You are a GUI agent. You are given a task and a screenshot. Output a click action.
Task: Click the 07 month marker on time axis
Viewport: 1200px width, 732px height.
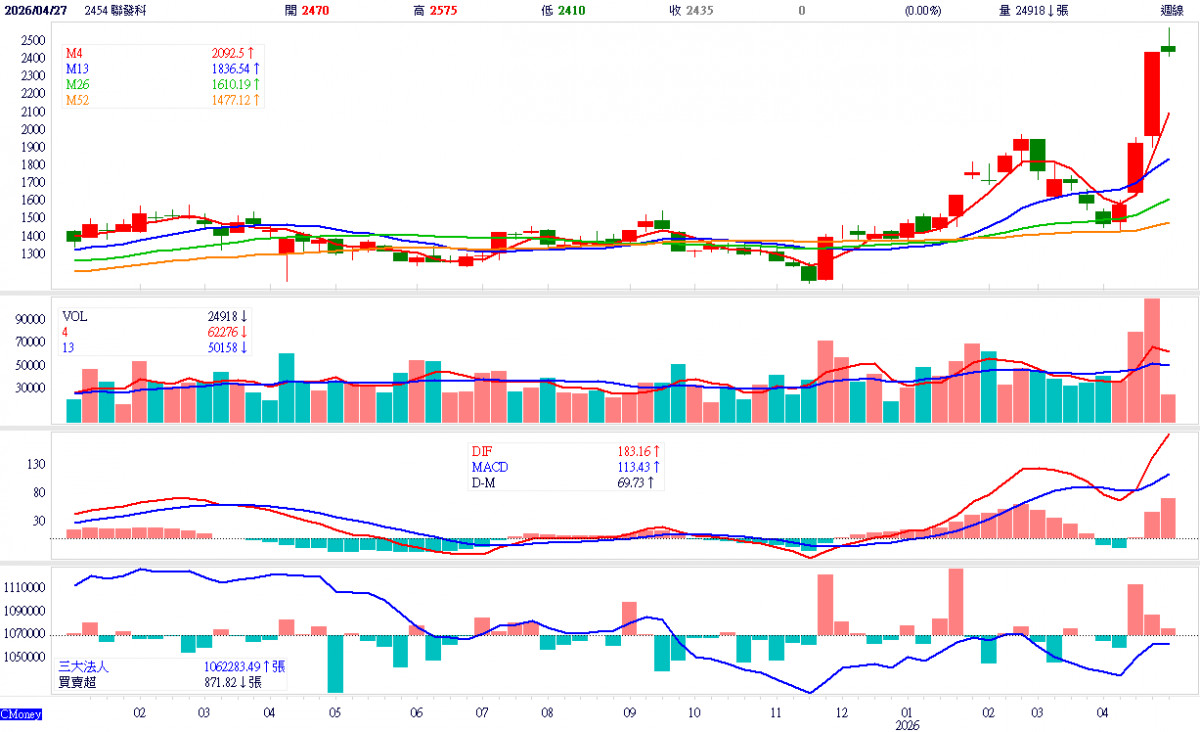tap(481, 714)
